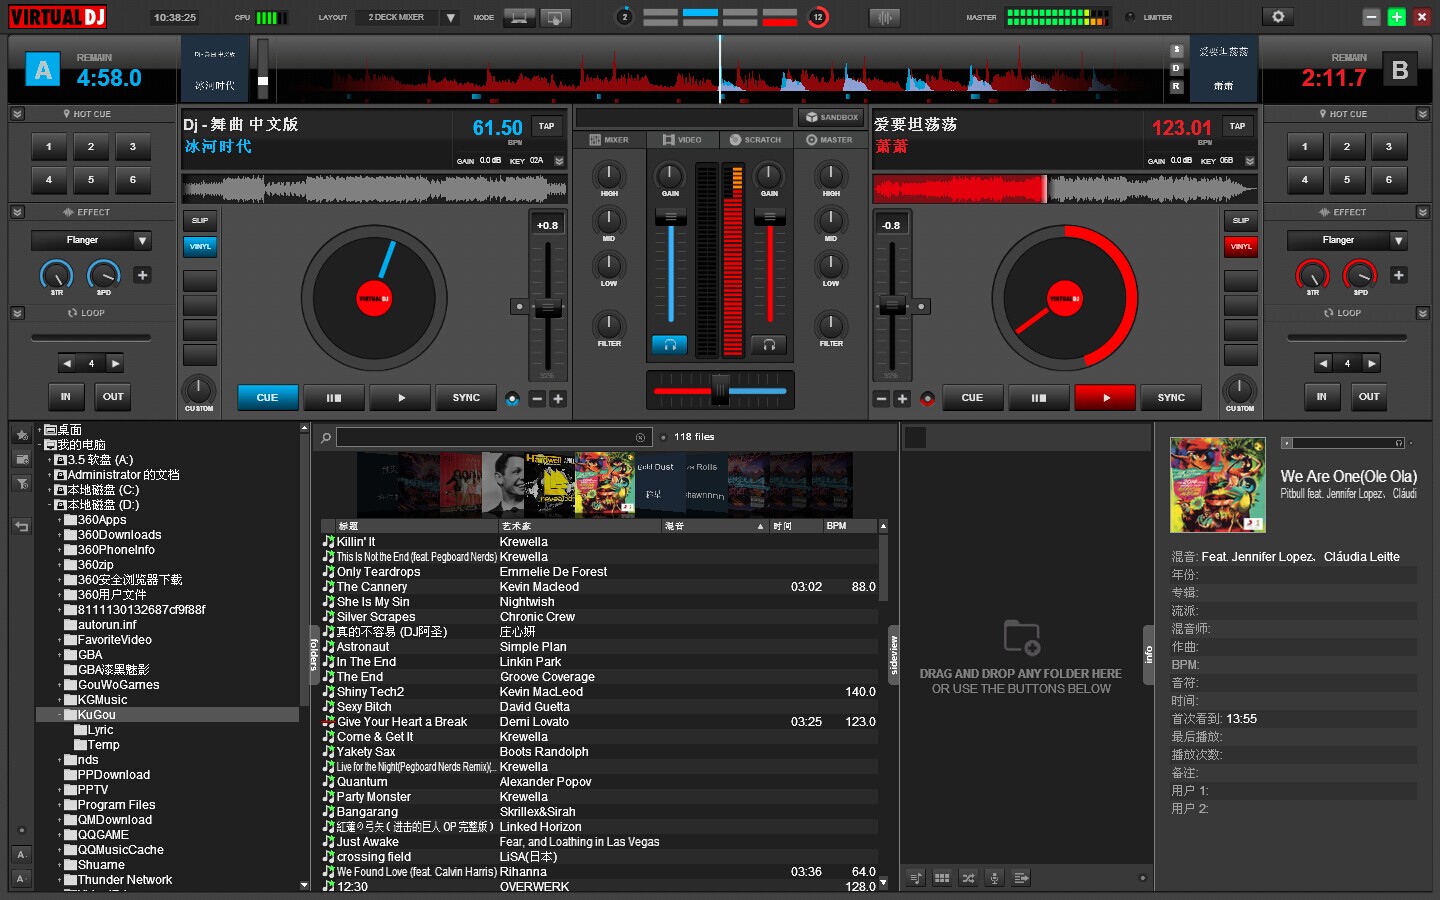Viewport: 1440px width, 900px height.
Task: Click deck A pitch reset disc icon
Action: 512,398
